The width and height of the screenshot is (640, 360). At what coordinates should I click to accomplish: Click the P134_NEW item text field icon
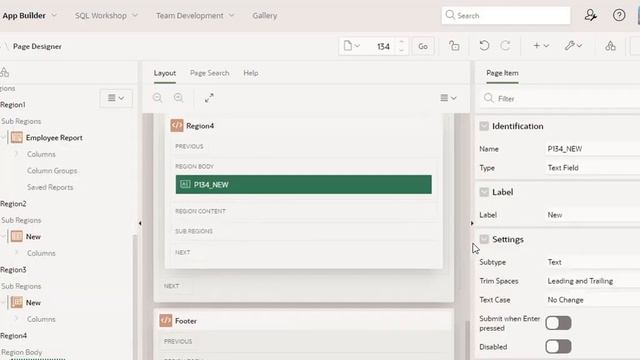[x=185, y=184]
